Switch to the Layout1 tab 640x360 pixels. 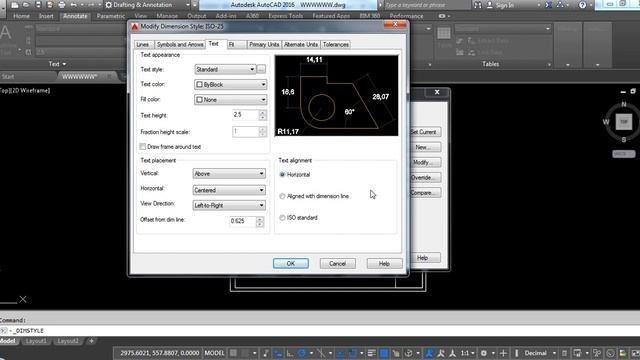click(x=36, y=341)
